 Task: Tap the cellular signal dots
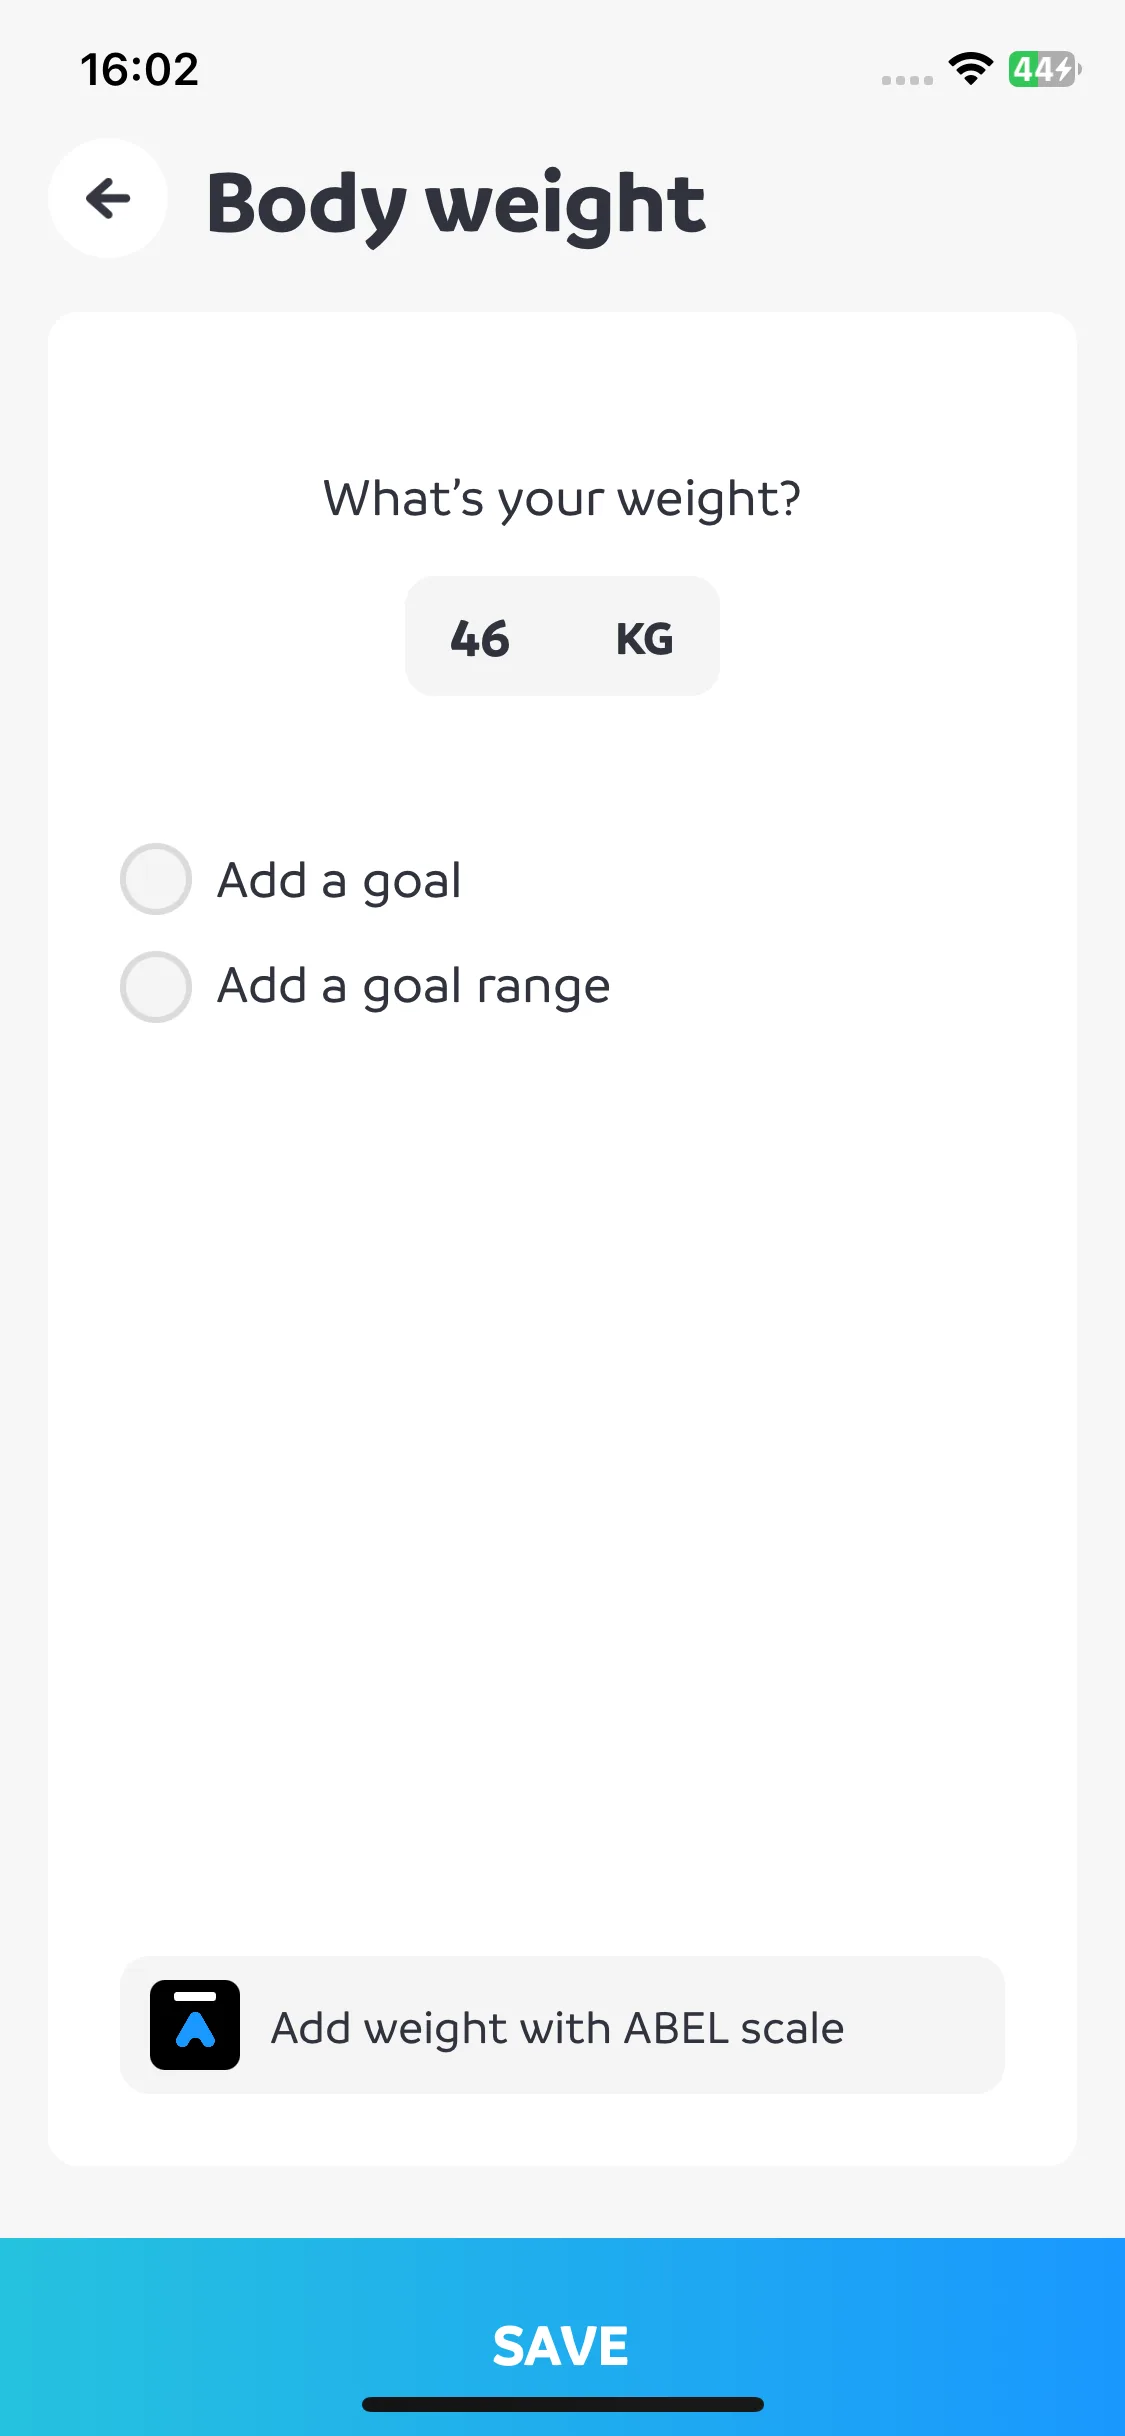click(x=907, y=80)
